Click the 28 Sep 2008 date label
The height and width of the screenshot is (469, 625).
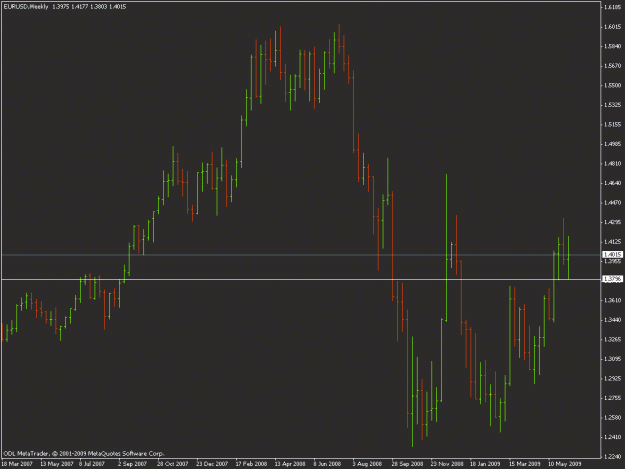click(x=407, y=464)
